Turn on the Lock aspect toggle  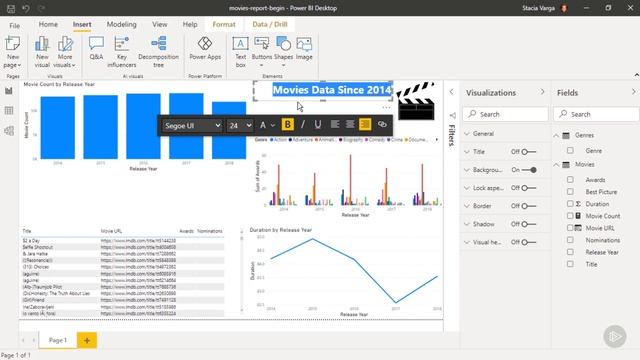pyautogui.click(x=529, y=188)
